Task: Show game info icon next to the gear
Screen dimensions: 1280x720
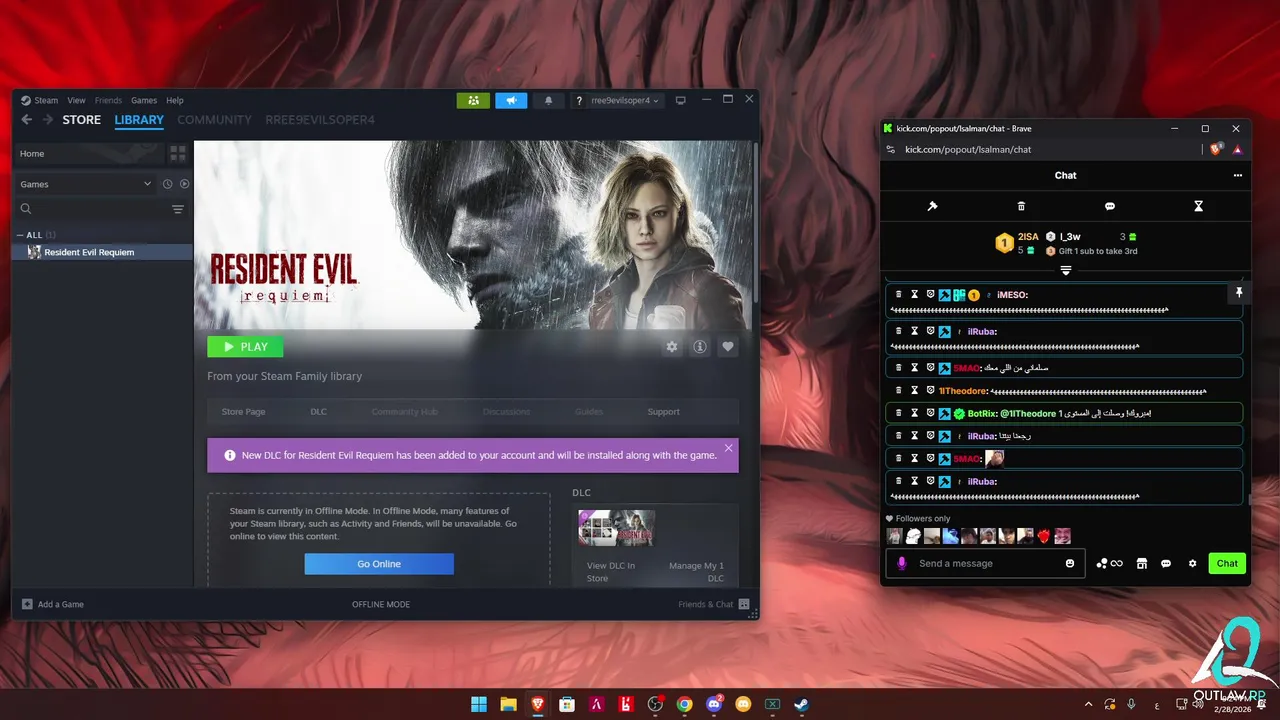Action: click(700, 347)
